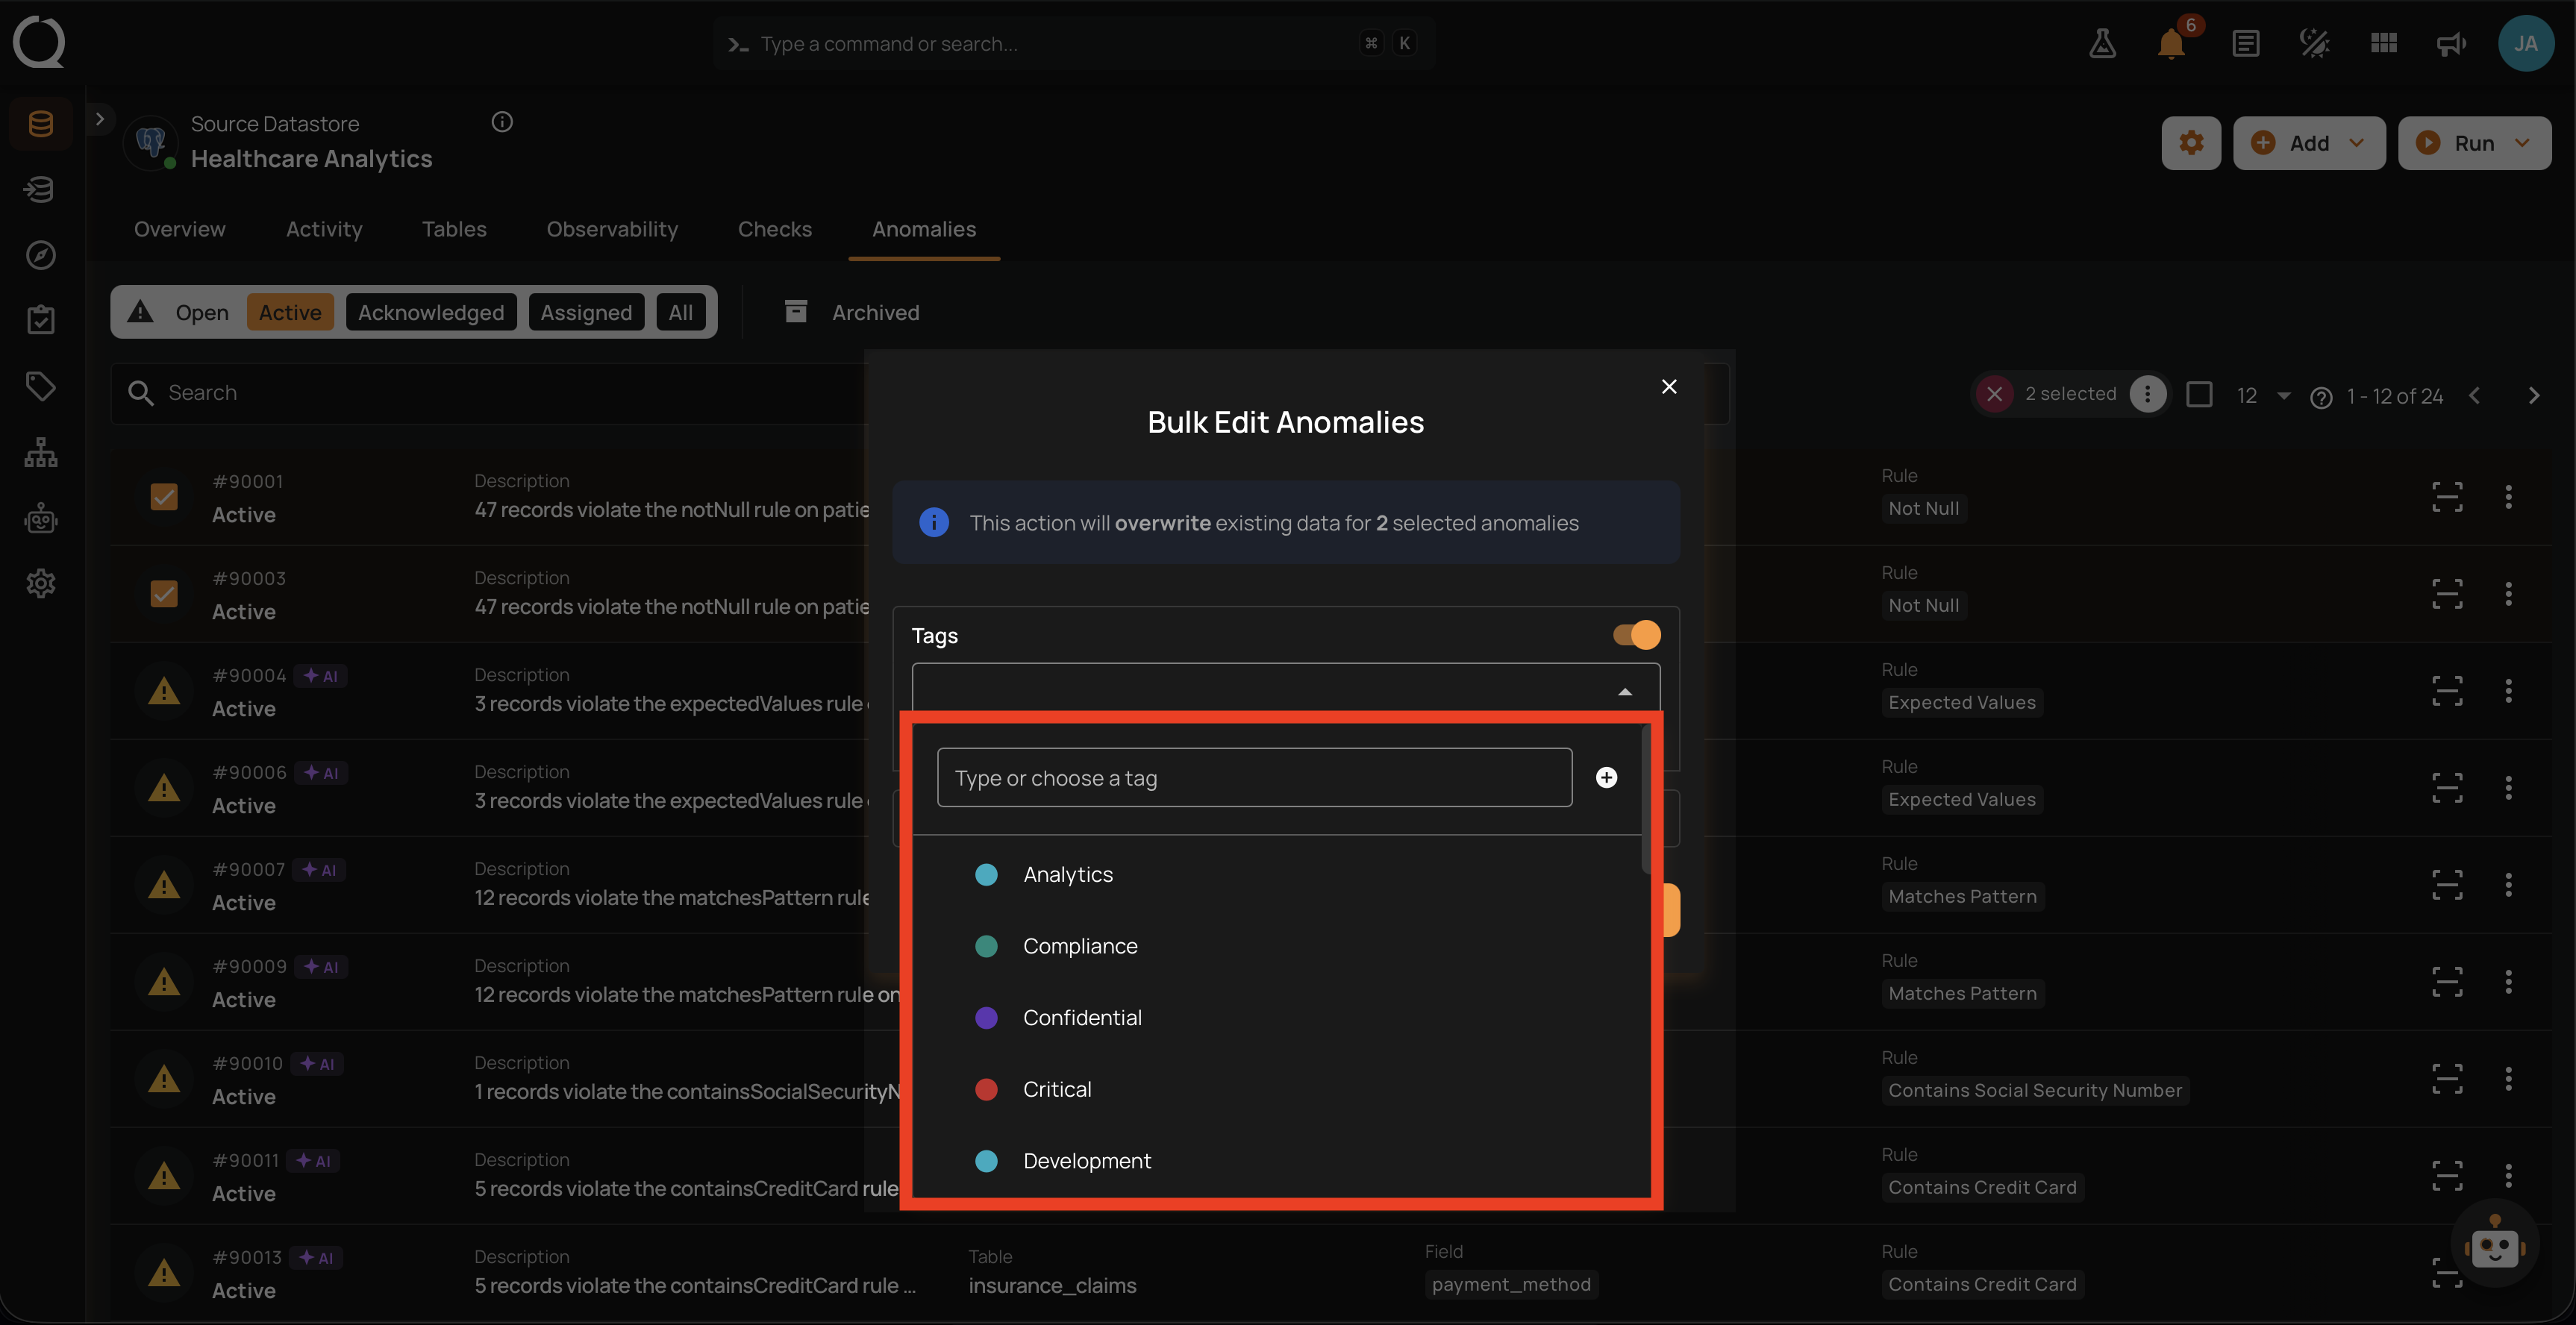The width and height of the screenshot is (2576, 1325).
Task: Open the document notes icon in header
Action: tap(2245, 43)
